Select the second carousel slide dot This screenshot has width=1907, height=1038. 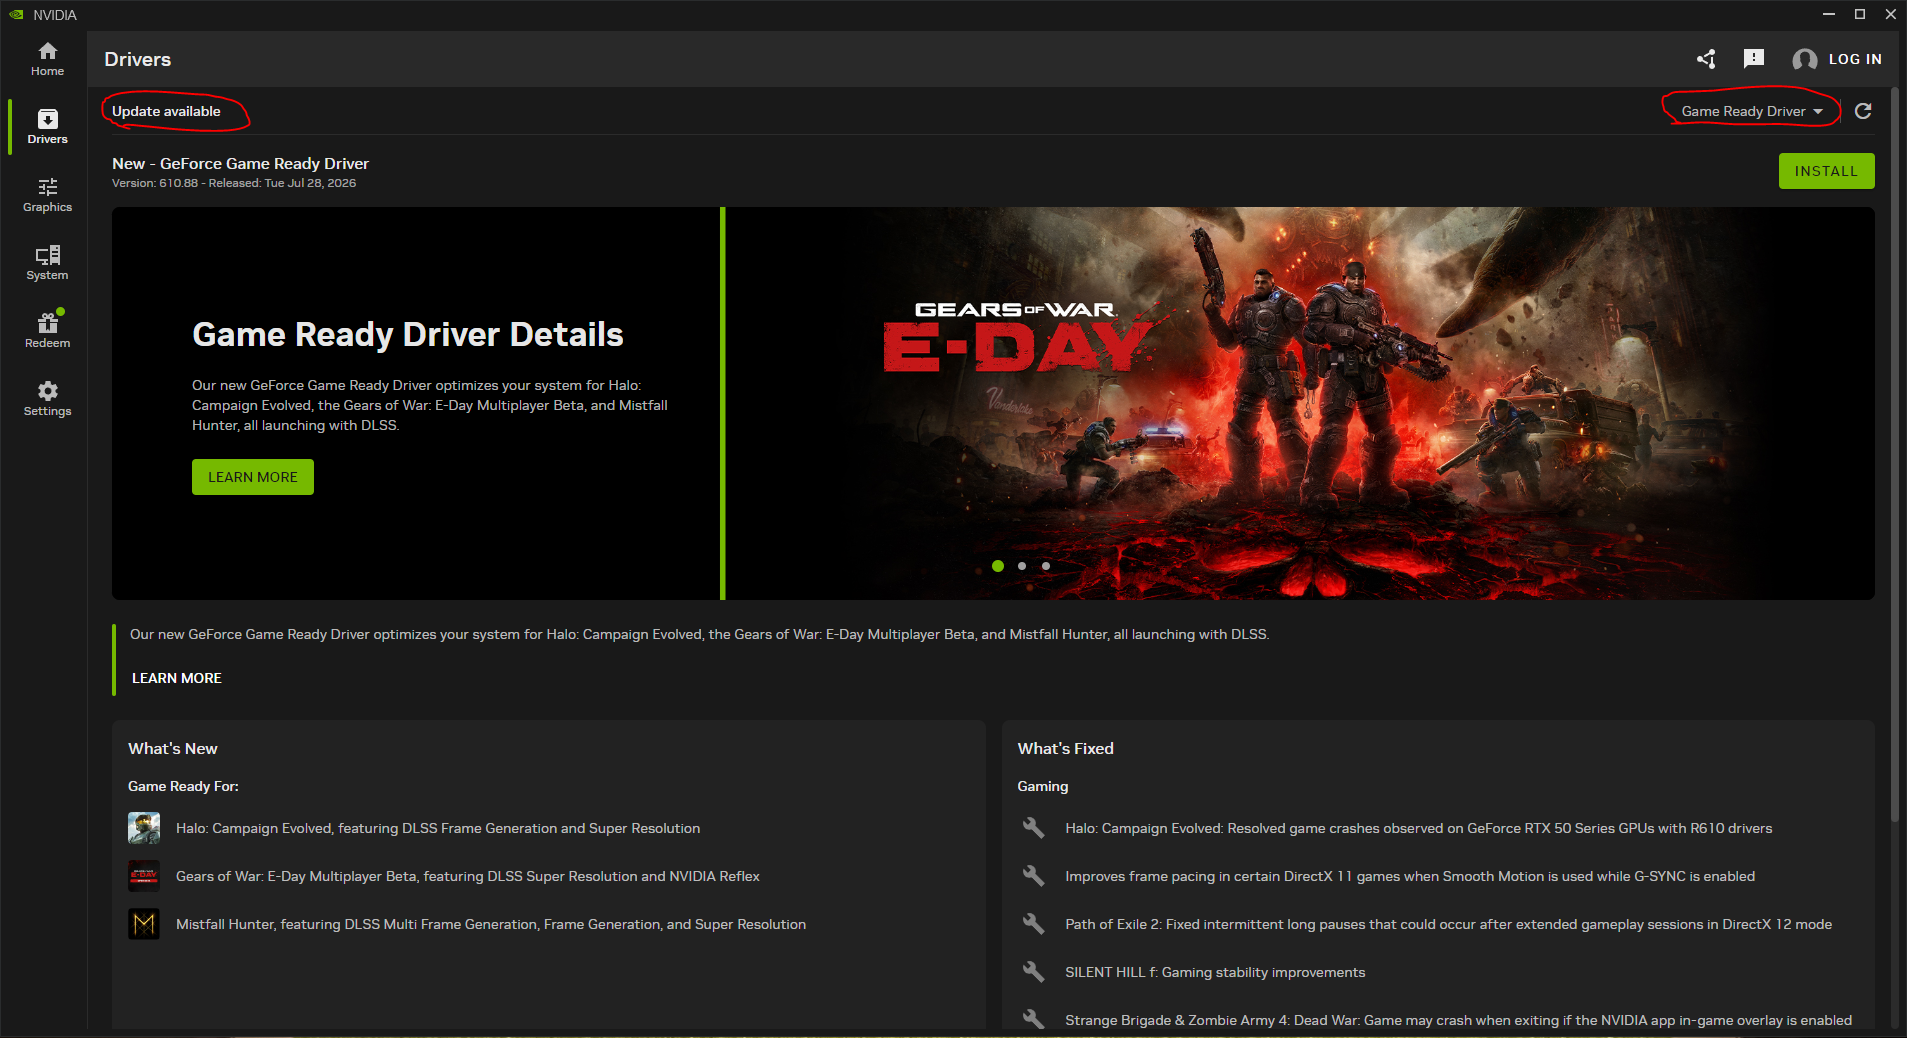tap(1022, 566)
